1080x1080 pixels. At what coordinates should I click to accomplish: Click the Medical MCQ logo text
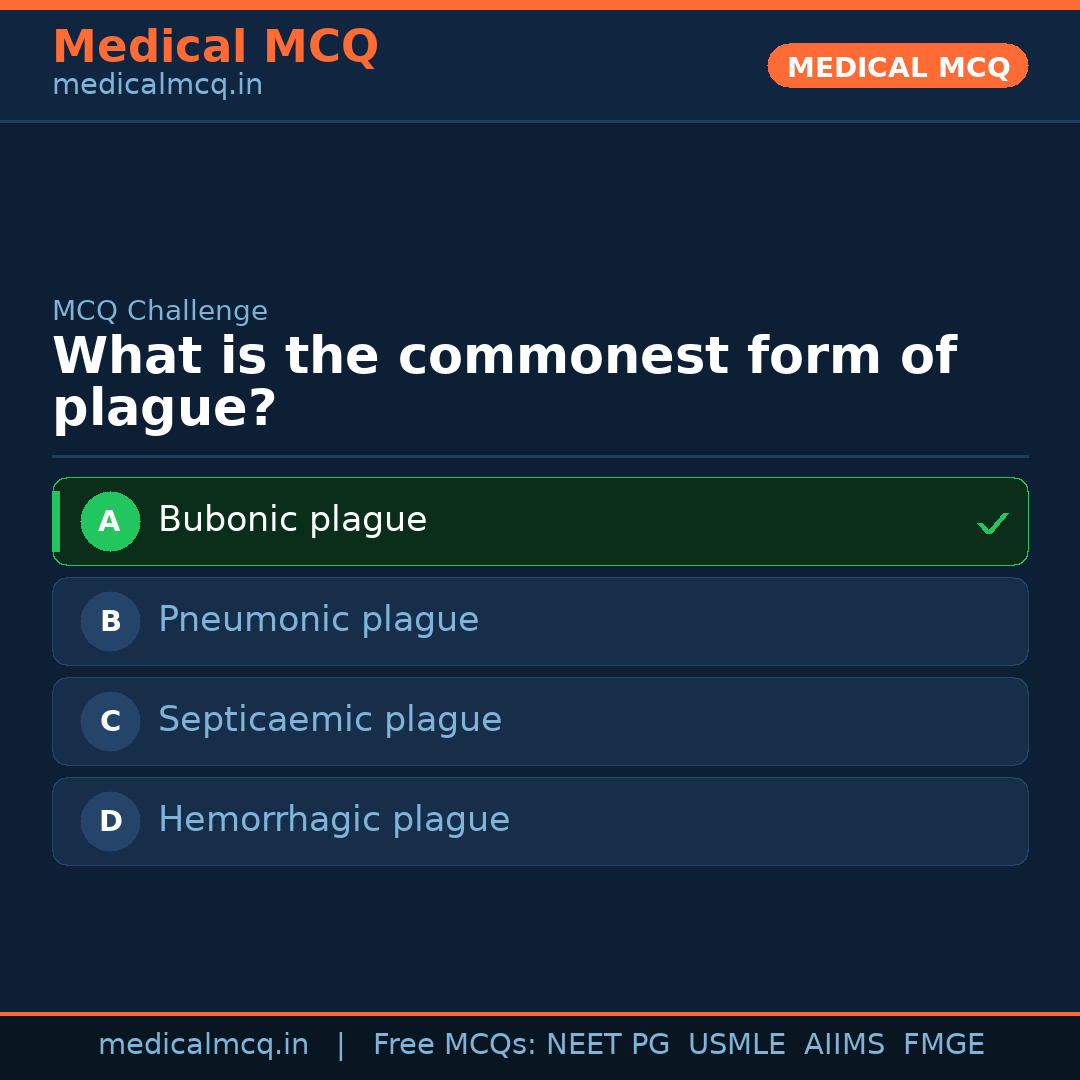click(x=215, y=46)
